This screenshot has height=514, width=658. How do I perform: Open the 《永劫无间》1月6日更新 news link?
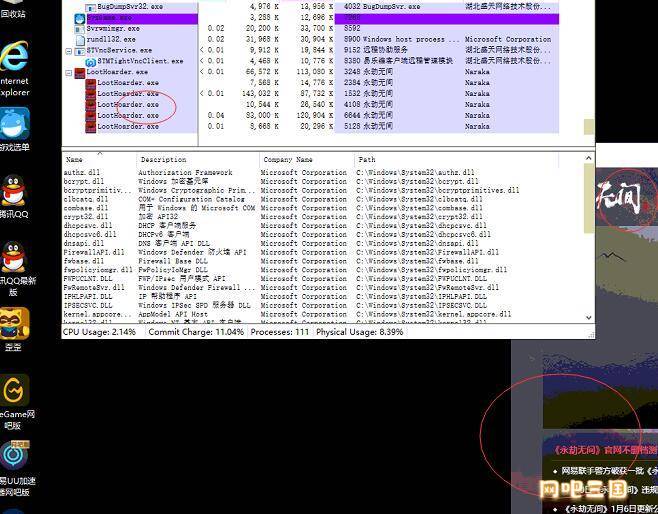click(x=611, y=509)
